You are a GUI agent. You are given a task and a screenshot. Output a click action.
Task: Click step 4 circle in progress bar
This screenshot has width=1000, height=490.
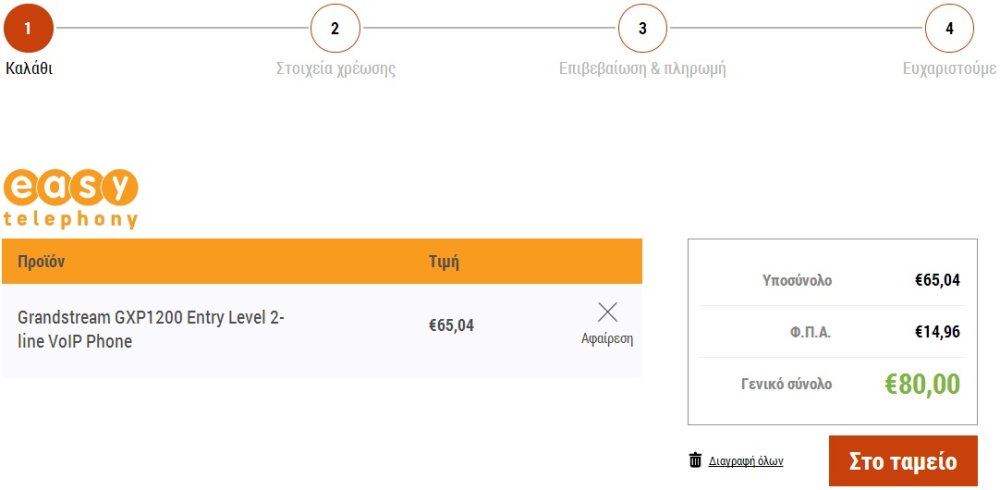(949, 28)
